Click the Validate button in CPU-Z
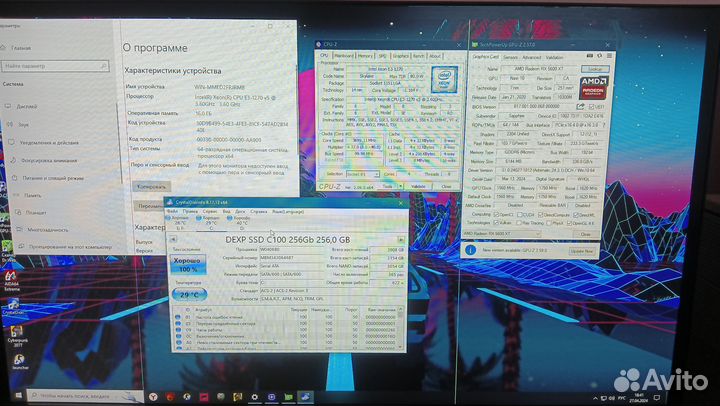The image size is (720, 406). tap(419, 186)
